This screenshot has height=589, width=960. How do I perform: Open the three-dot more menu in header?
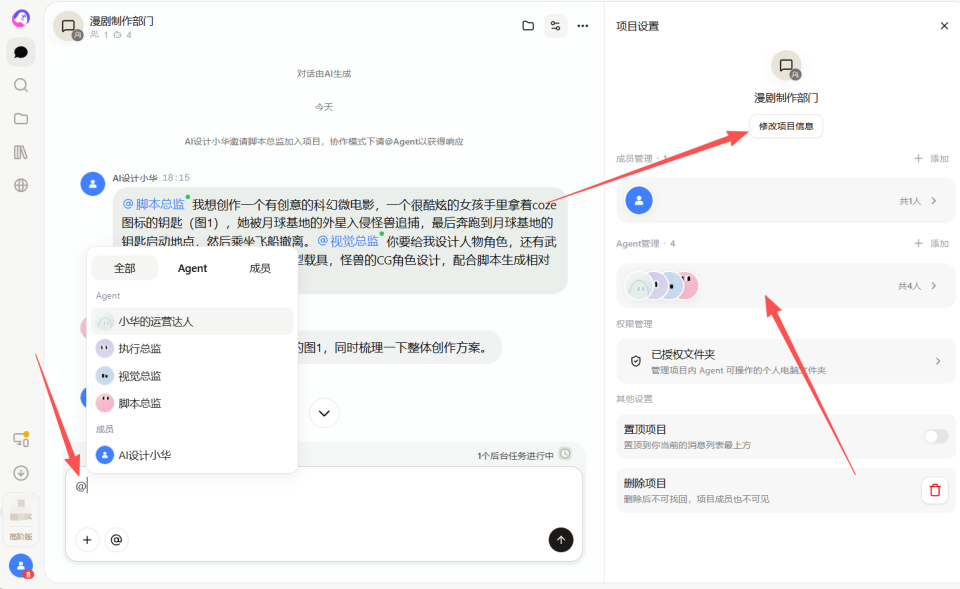pos(583,26)
